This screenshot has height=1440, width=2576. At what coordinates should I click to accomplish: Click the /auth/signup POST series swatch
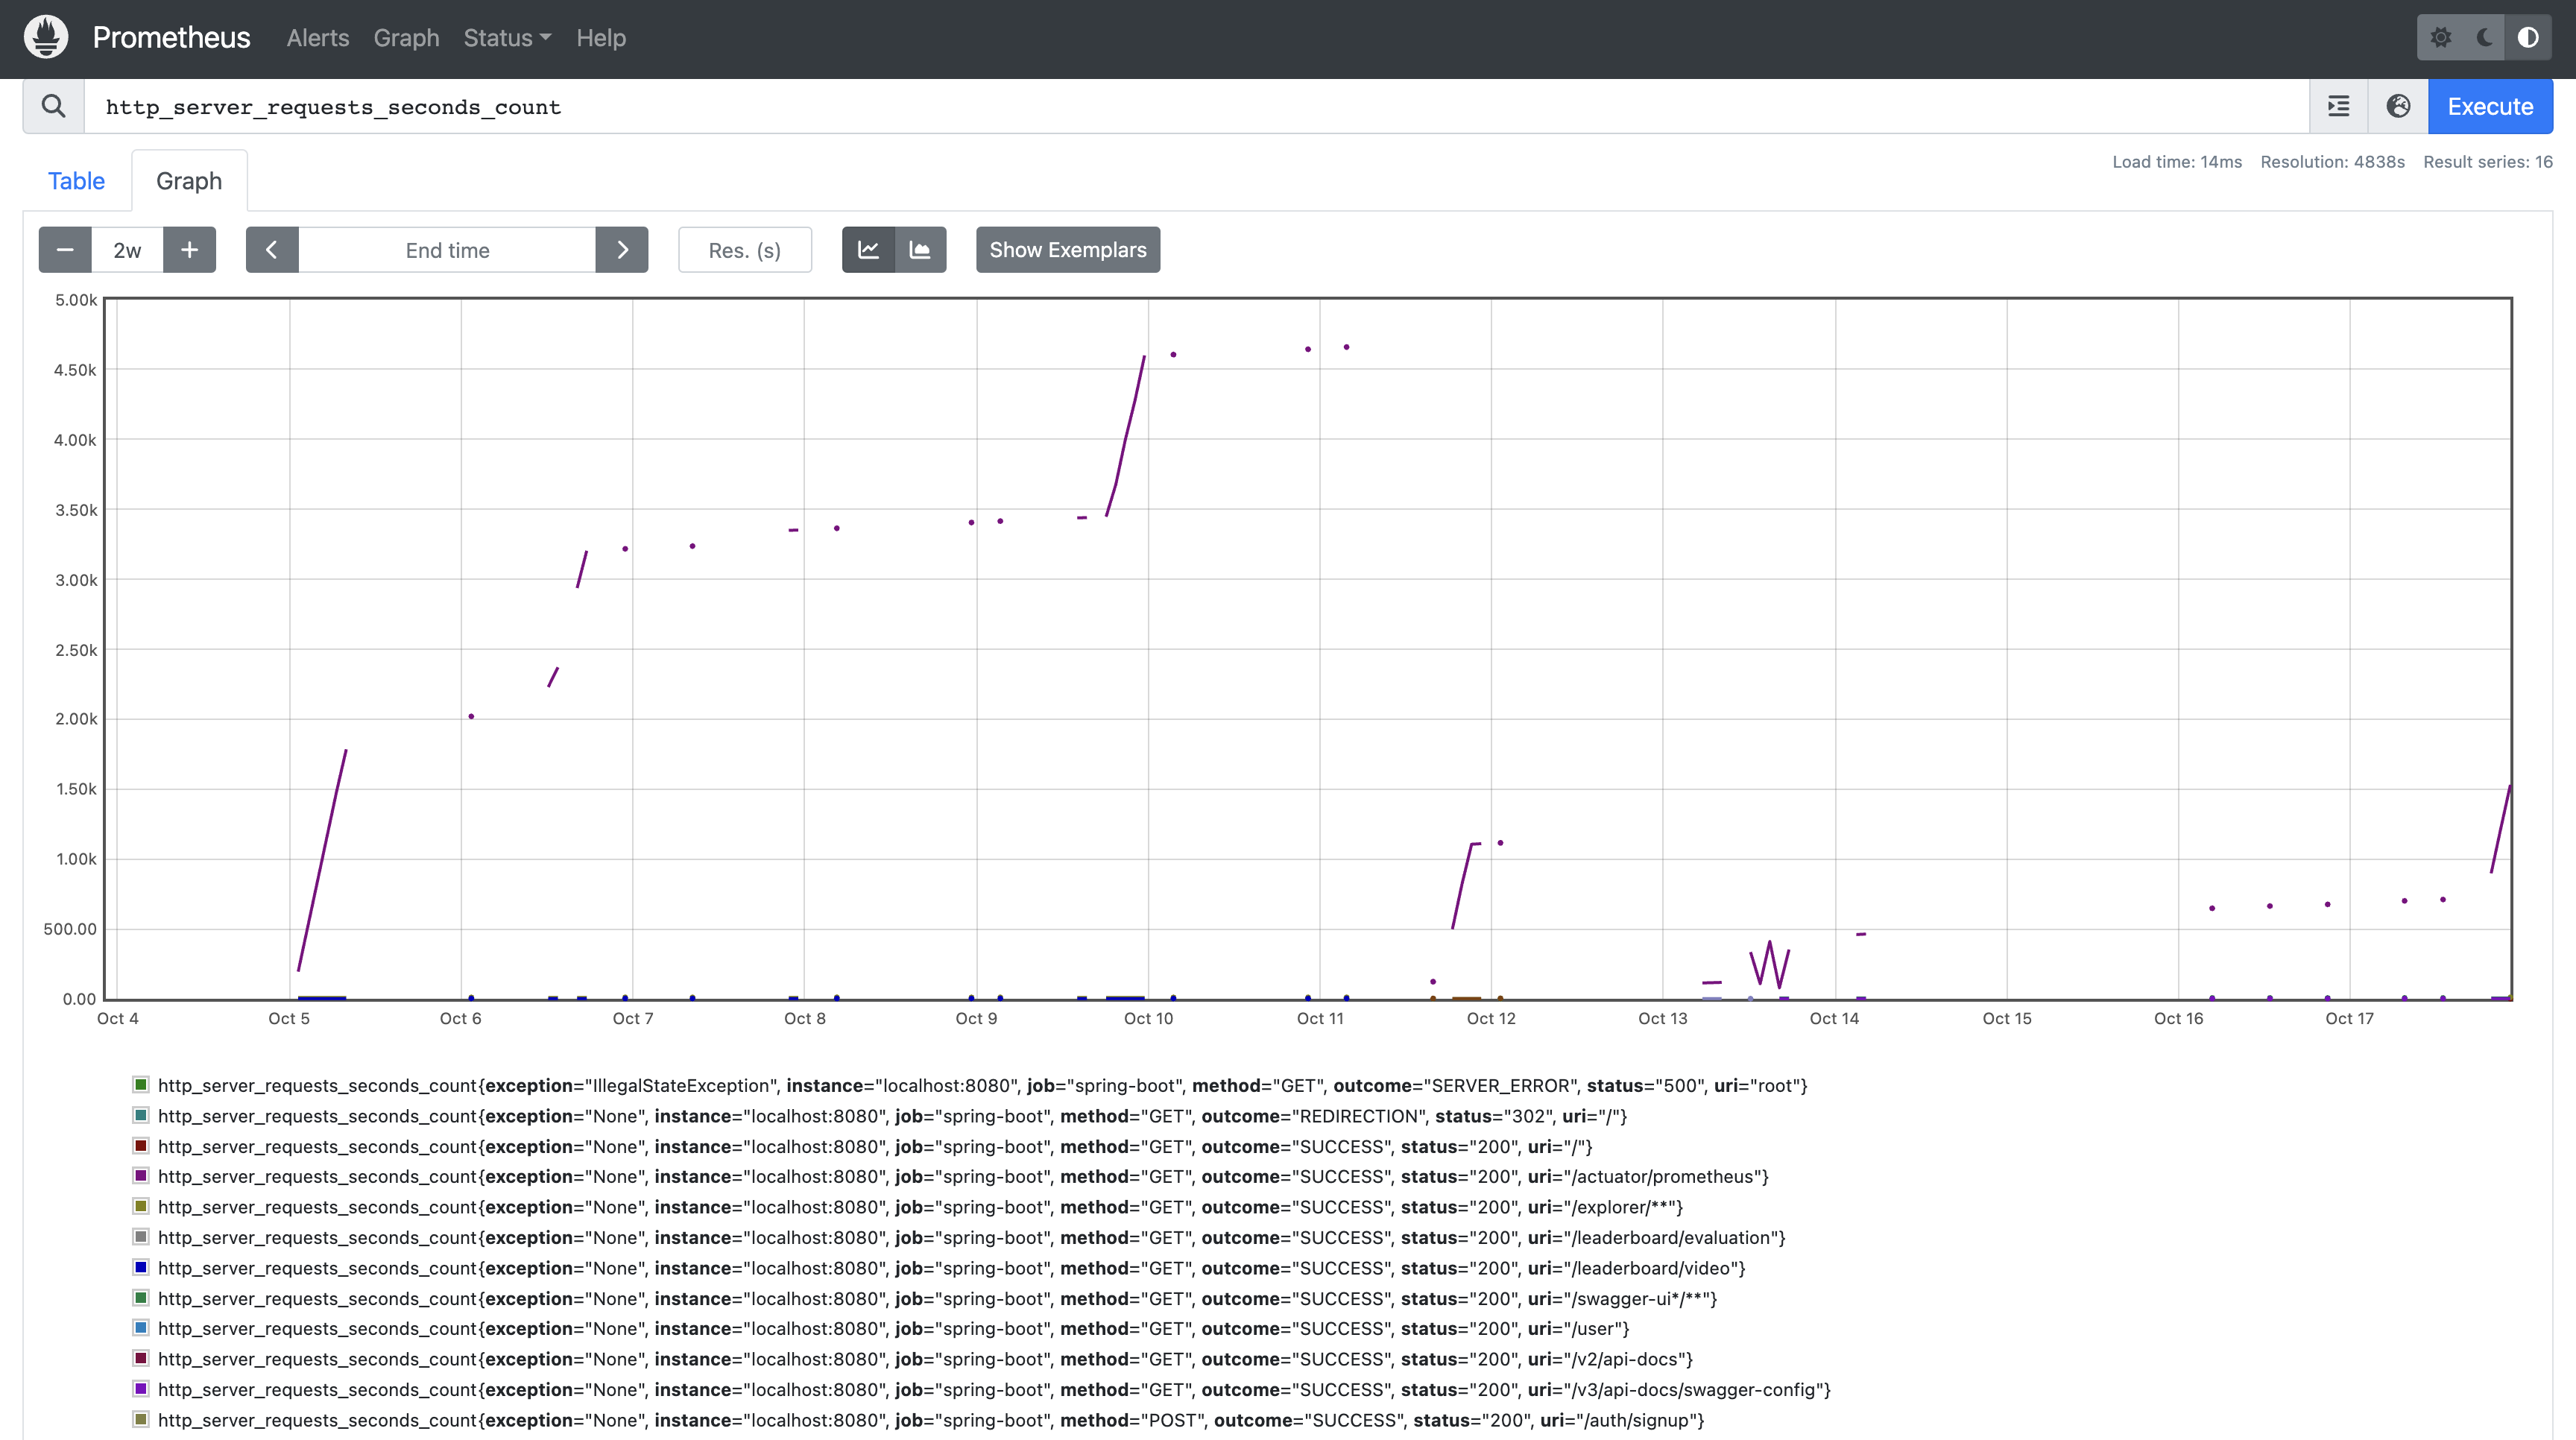(141, 1419)
